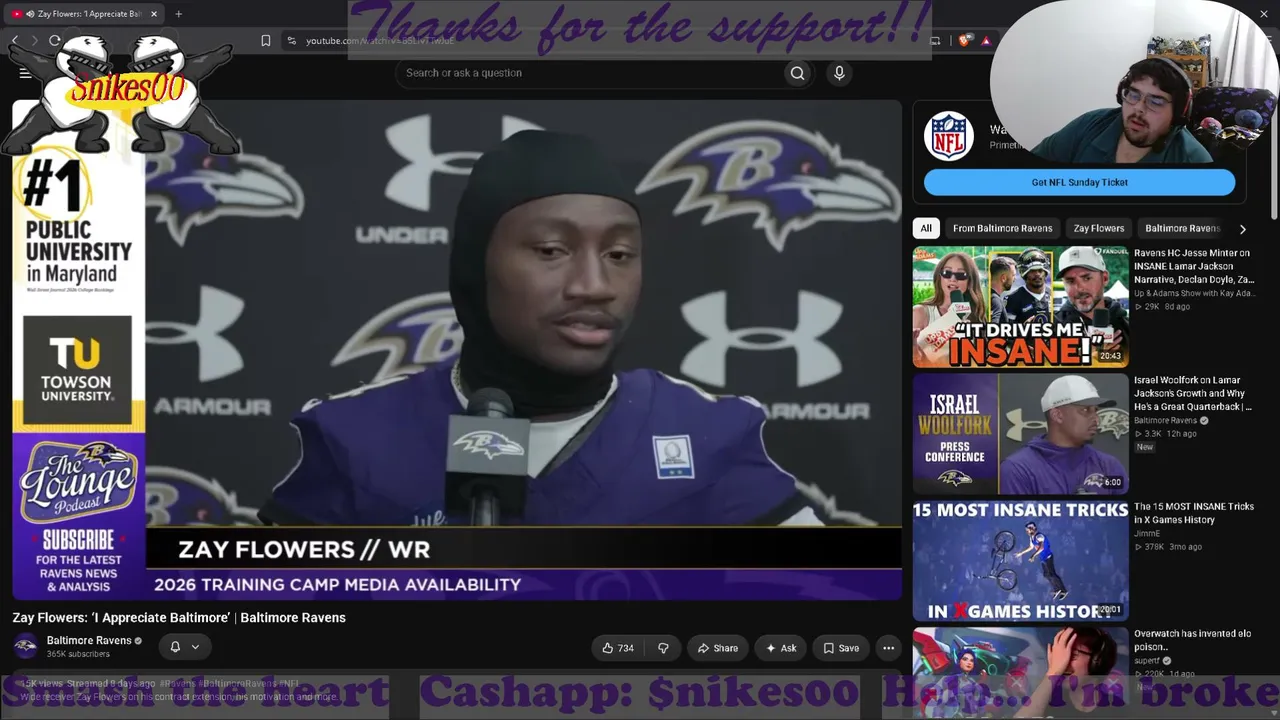Viewport: 1280px width, 720px height.
Task: Like the video with 734 likes
Action: [x=617, y=648]
